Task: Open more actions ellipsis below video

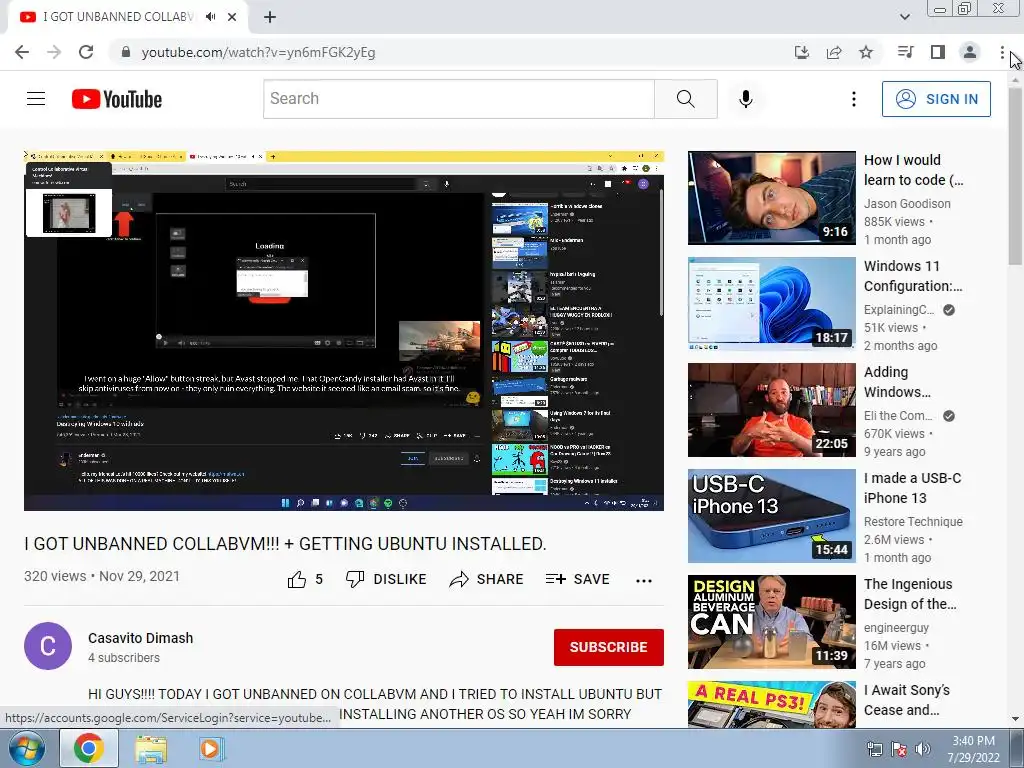Action: tap(644, 581)
